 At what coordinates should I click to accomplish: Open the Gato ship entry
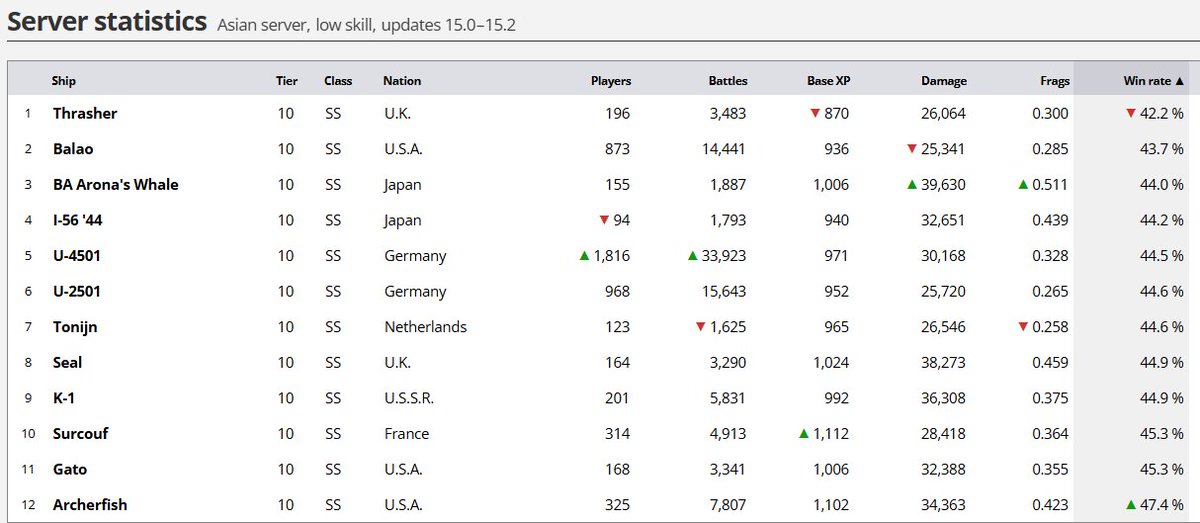(x=71, y=469)
